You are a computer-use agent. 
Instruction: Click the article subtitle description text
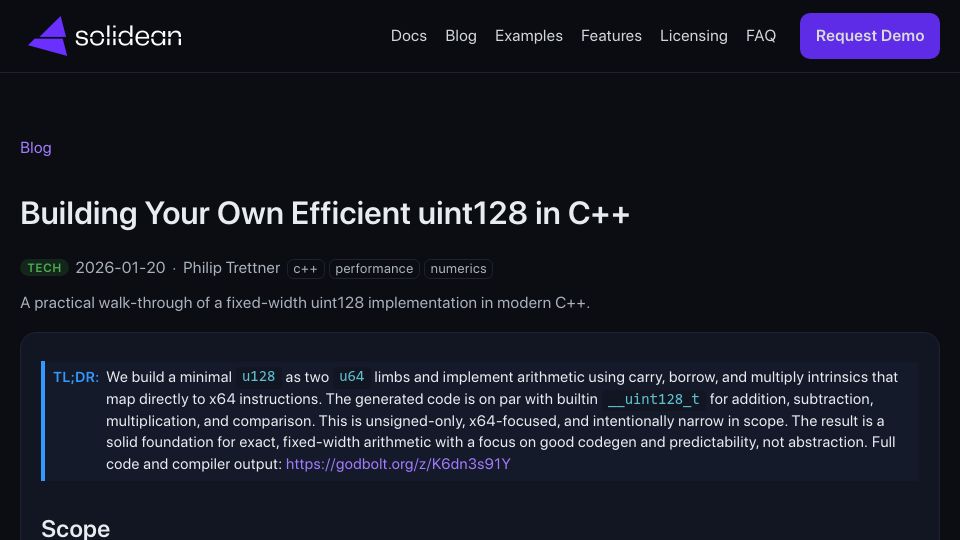(305, 303)
